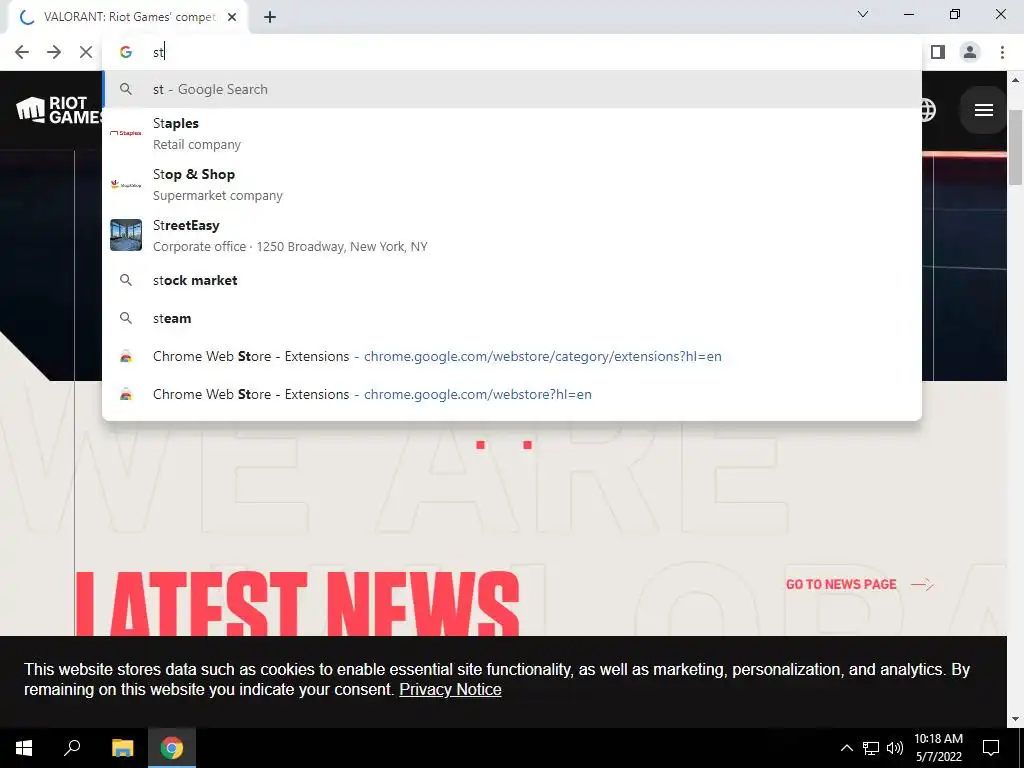Open File Explorer from the taskbar
This screenshot has height=768, width=1024.
click(122, 748)
